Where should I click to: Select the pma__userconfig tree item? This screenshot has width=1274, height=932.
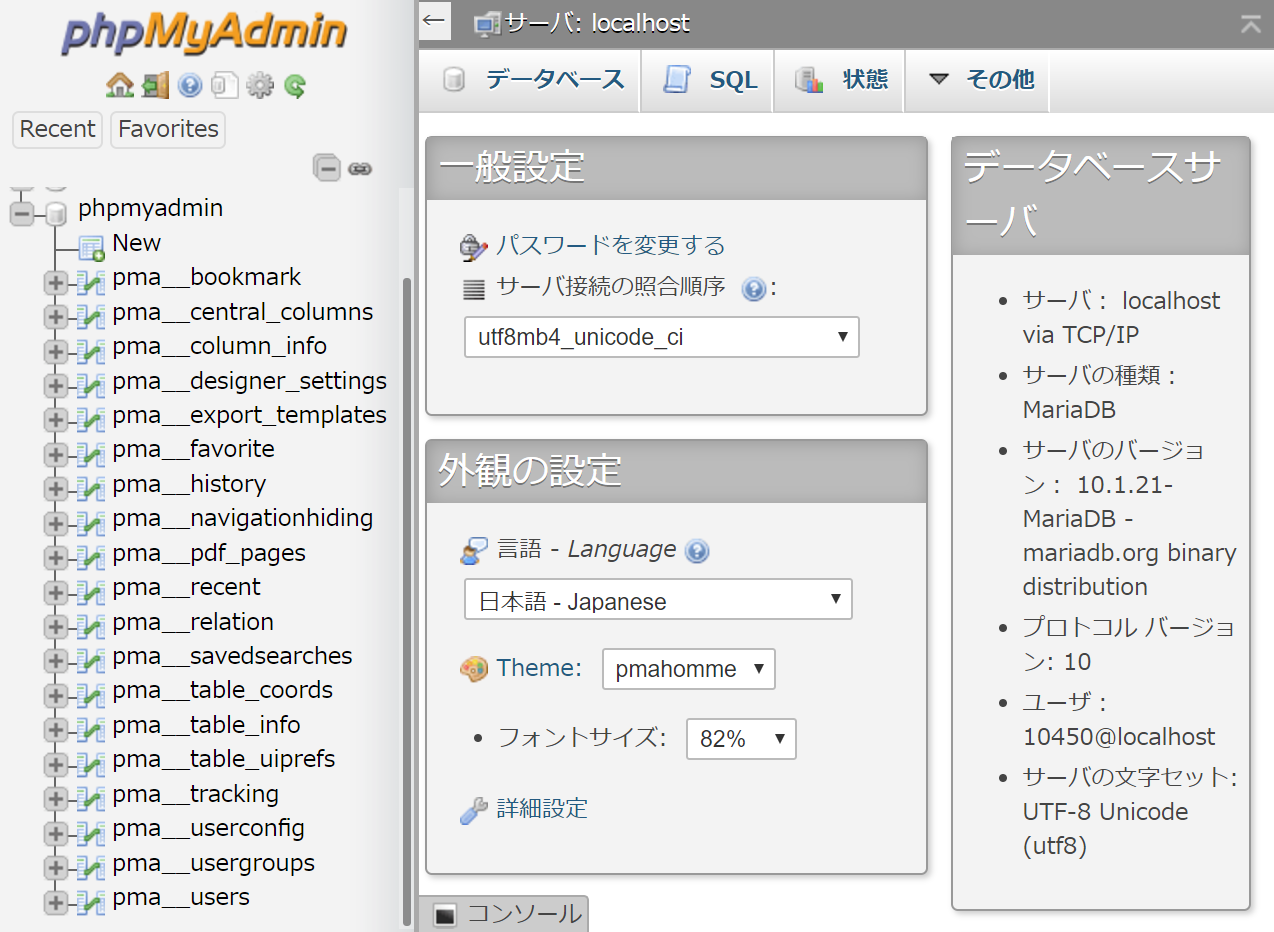pyautogui.click(x=208, y=828)
